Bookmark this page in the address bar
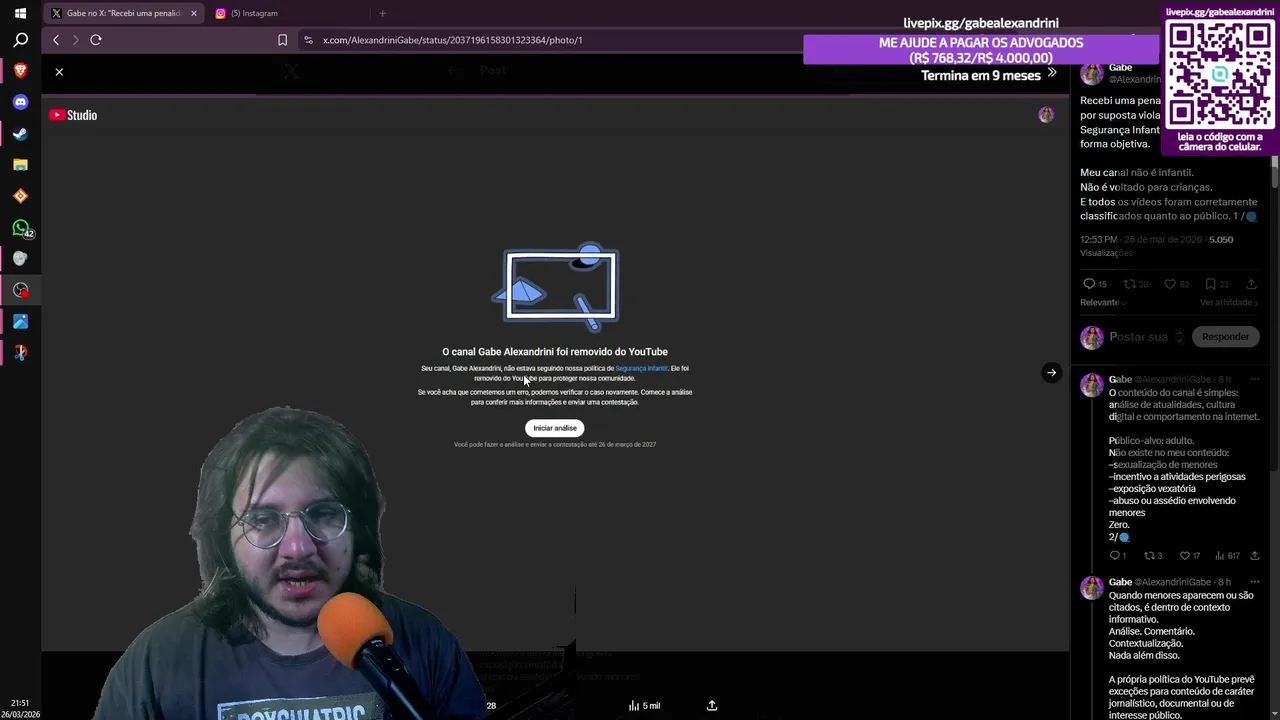The height and width of the screenshot is (720, 1280). tap(282, 40)
